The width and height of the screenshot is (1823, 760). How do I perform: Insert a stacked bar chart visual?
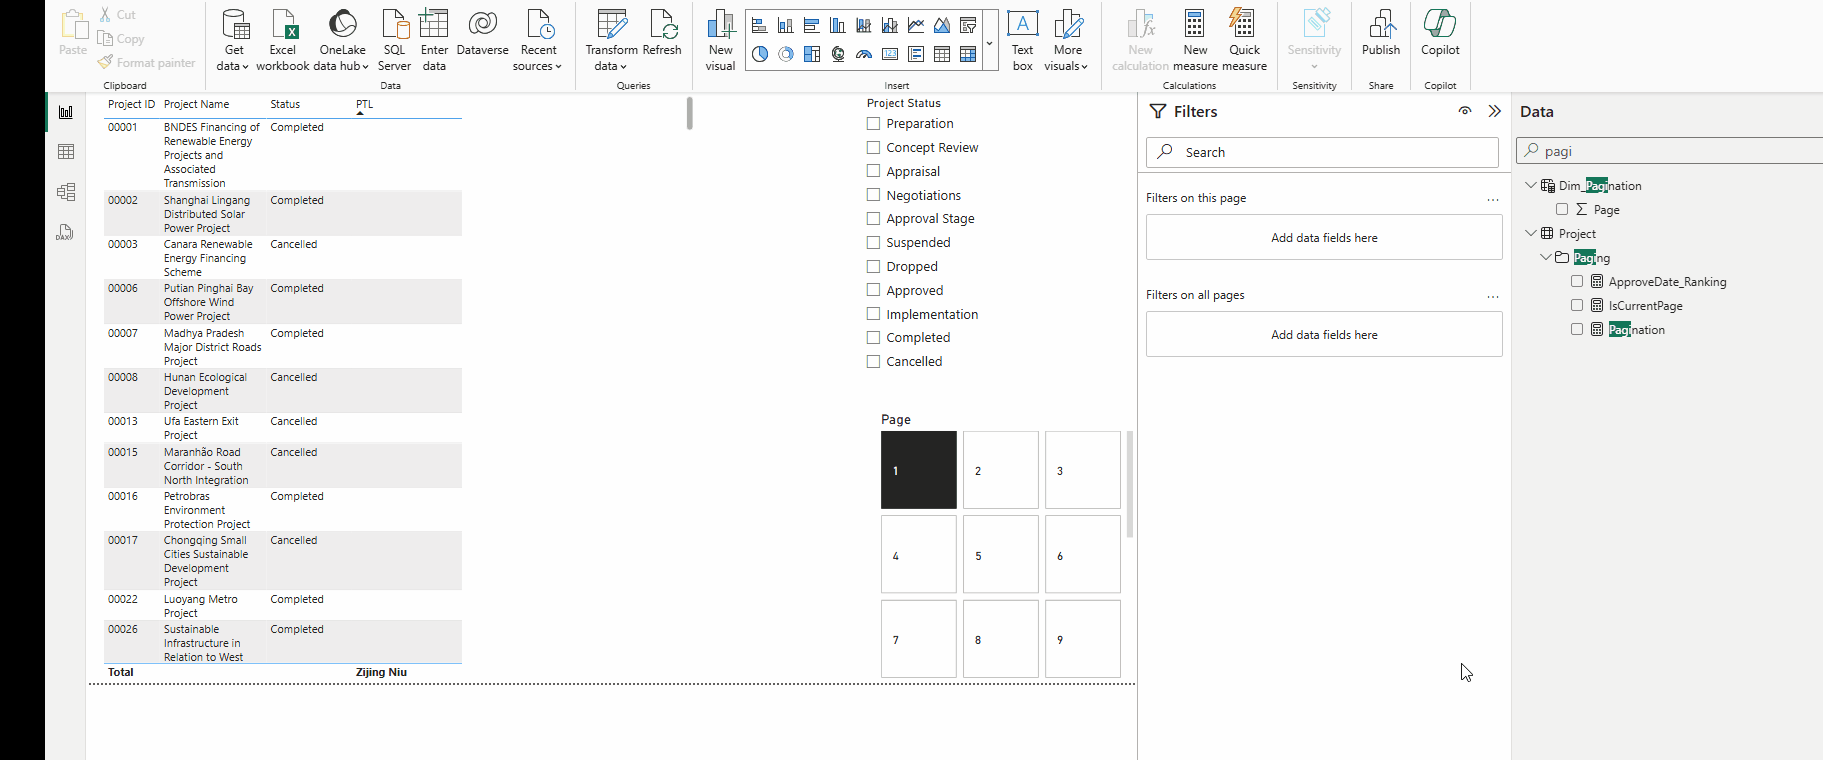pyautogui.click(x=760, y=26)
